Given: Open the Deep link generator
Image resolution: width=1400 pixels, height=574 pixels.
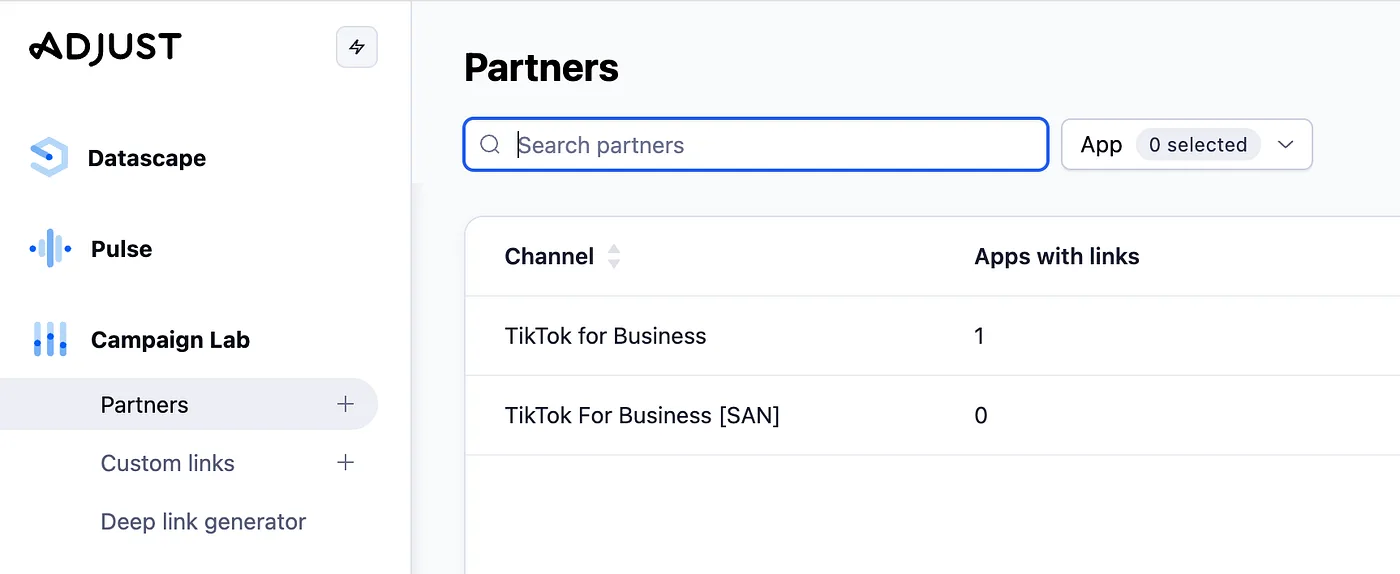Looking at the screenshot, I should [204, 521].
